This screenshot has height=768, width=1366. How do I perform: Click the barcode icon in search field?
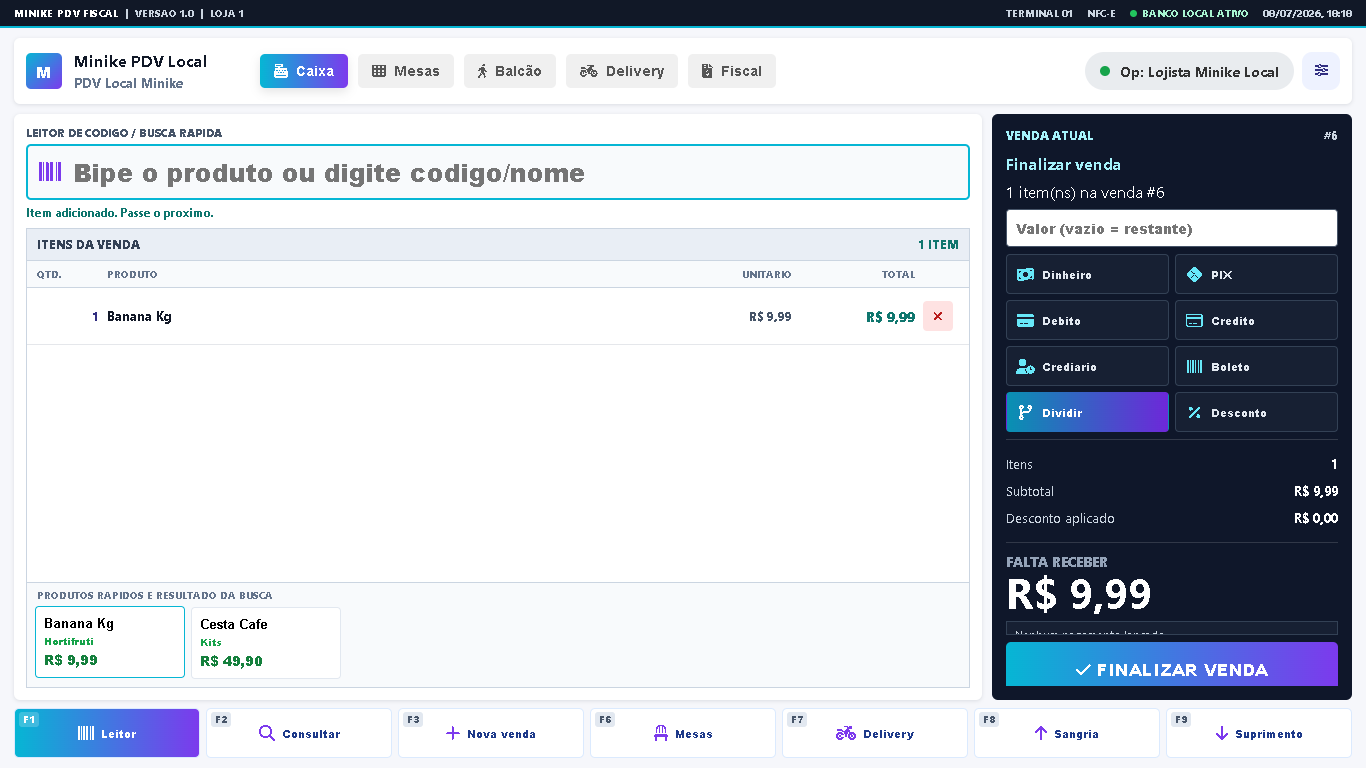tap(50, 172)
